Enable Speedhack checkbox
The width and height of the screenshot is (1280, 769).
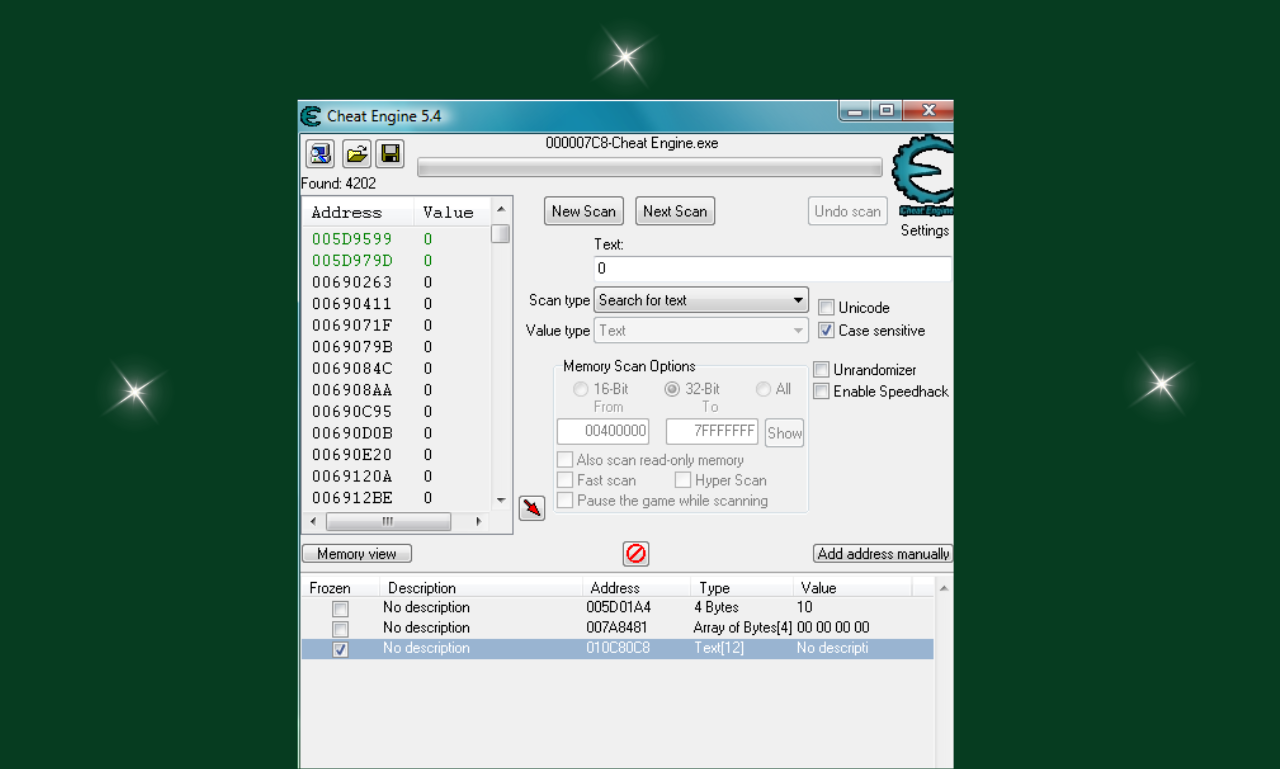821,391
